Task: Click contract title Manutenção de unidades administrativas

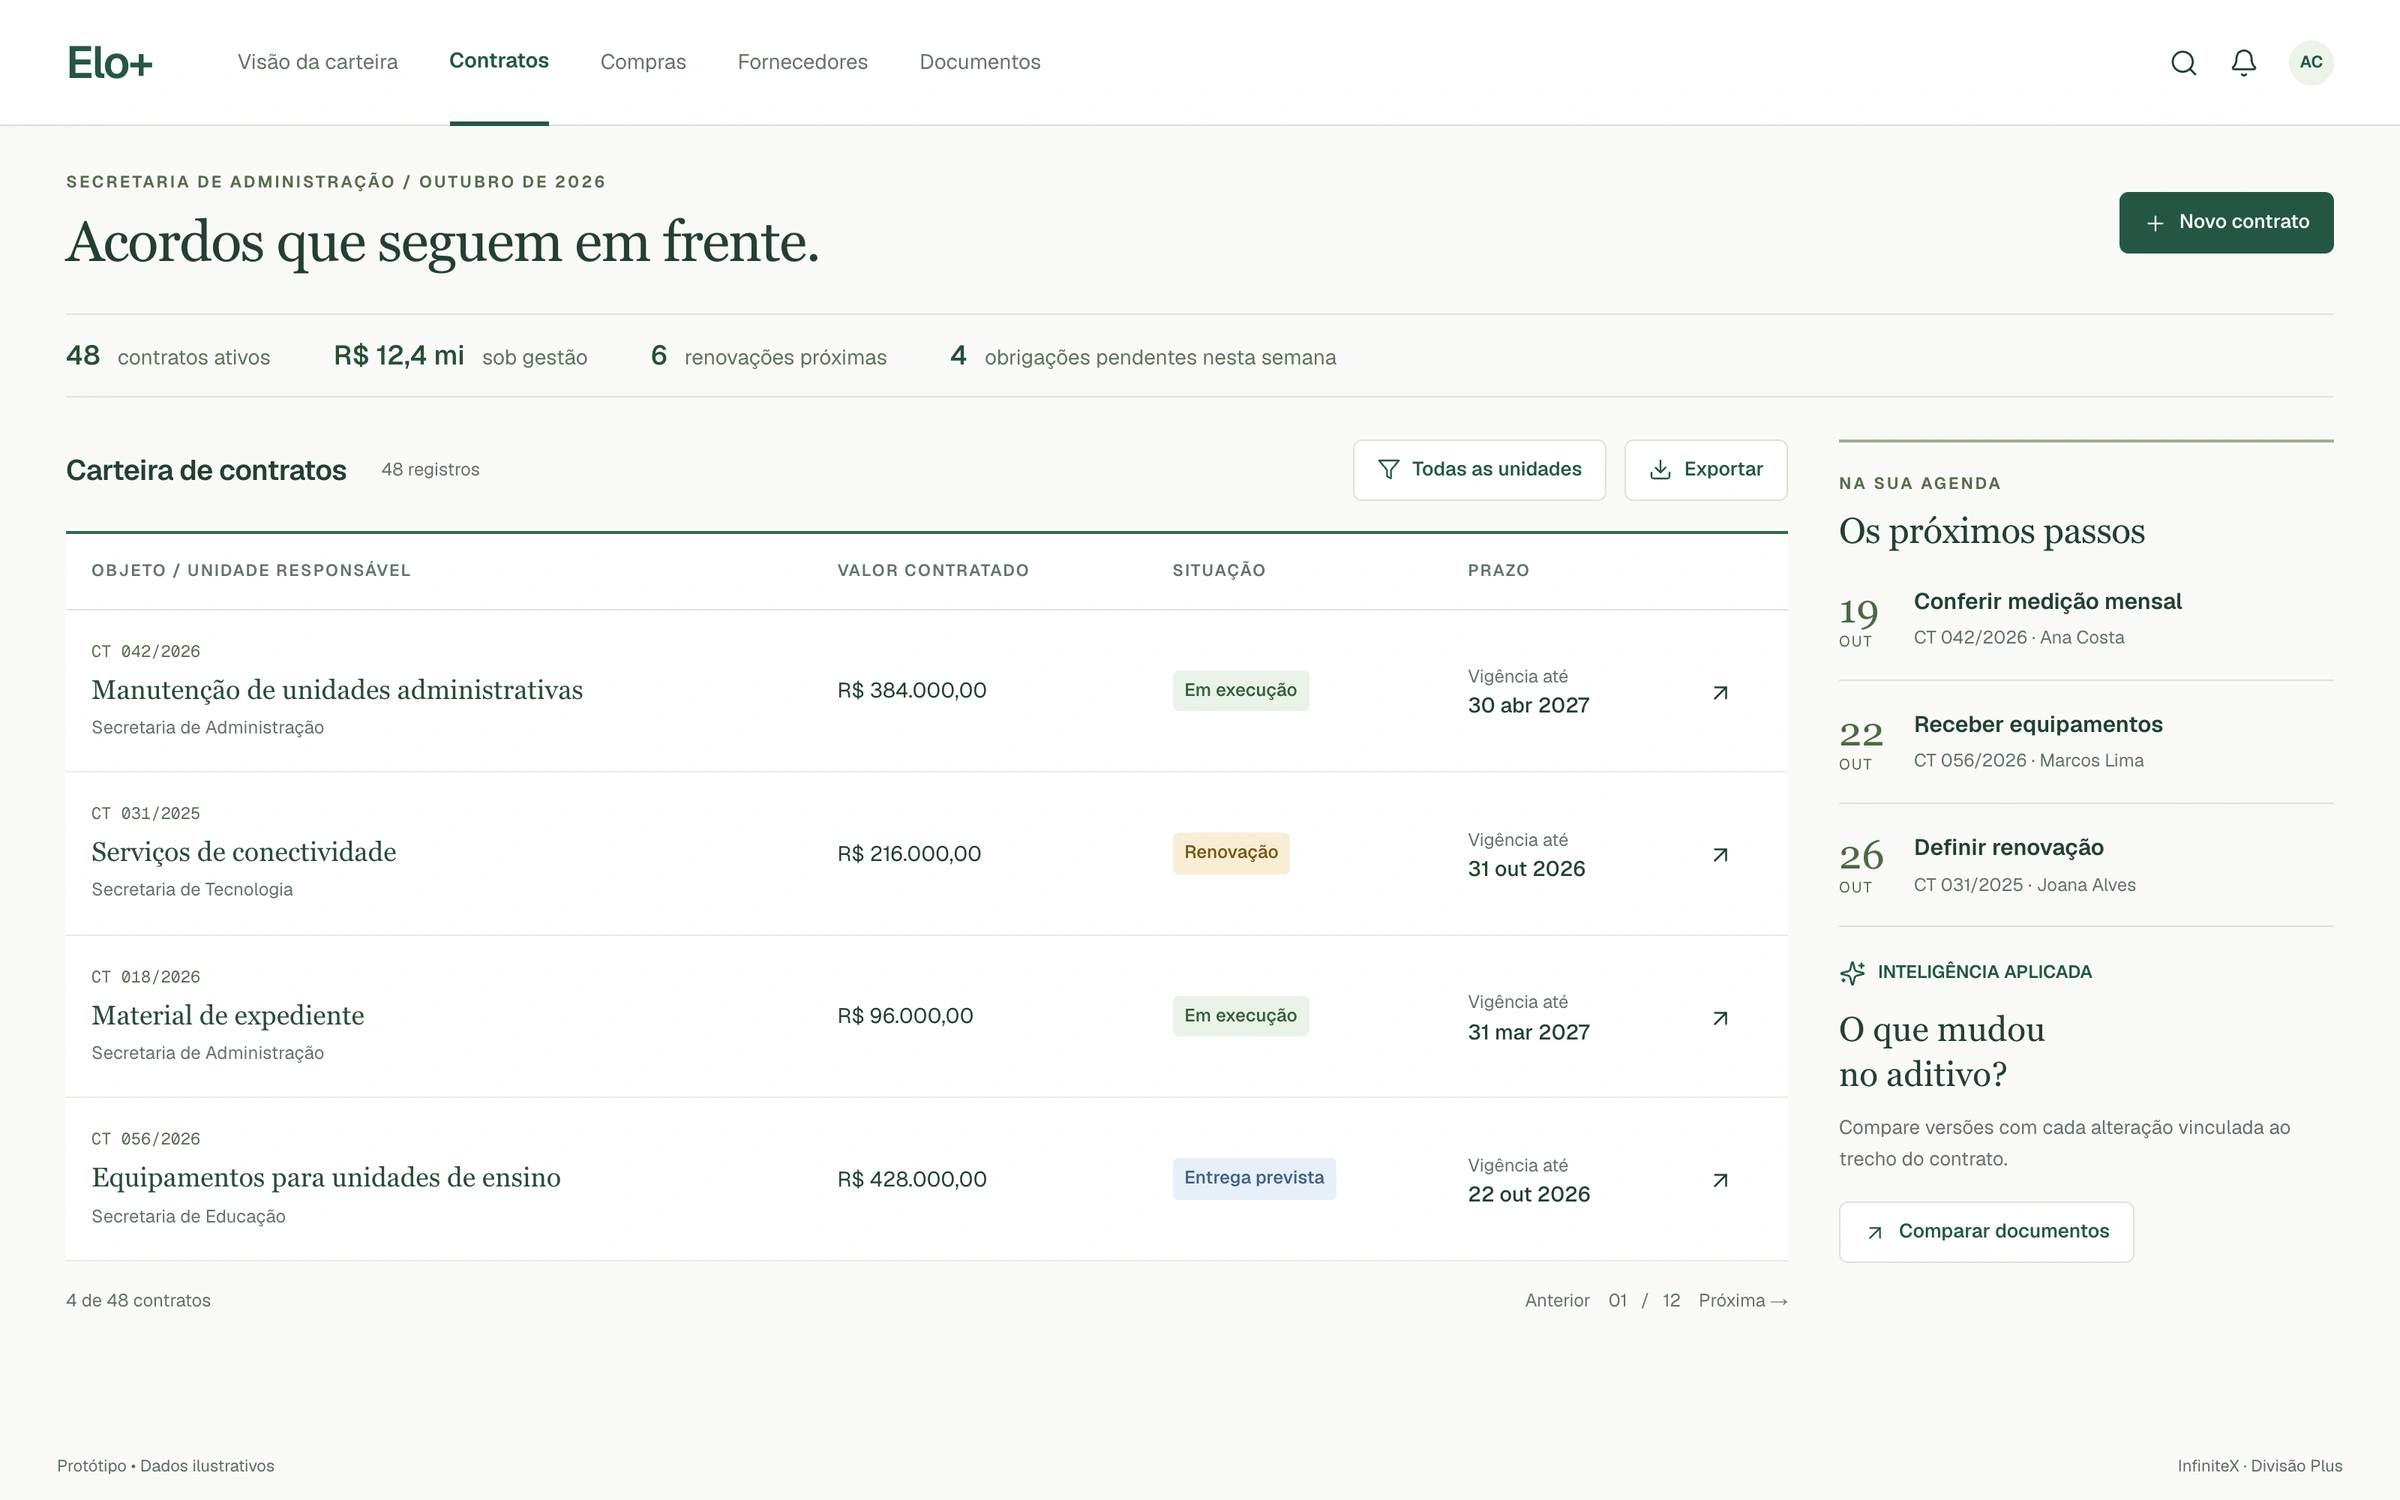Action: click(337, 690)
